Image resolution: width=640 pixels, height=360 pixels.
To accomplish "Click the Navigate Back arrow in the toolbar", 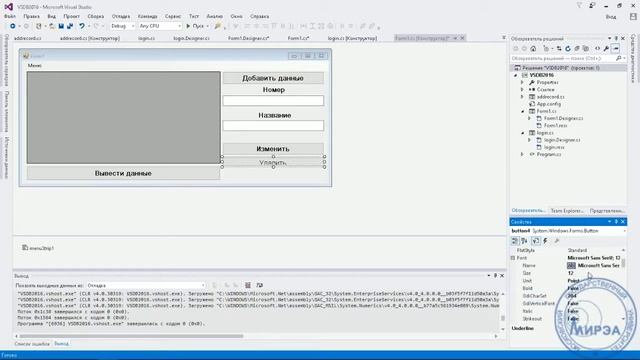I will pos(13,26).
